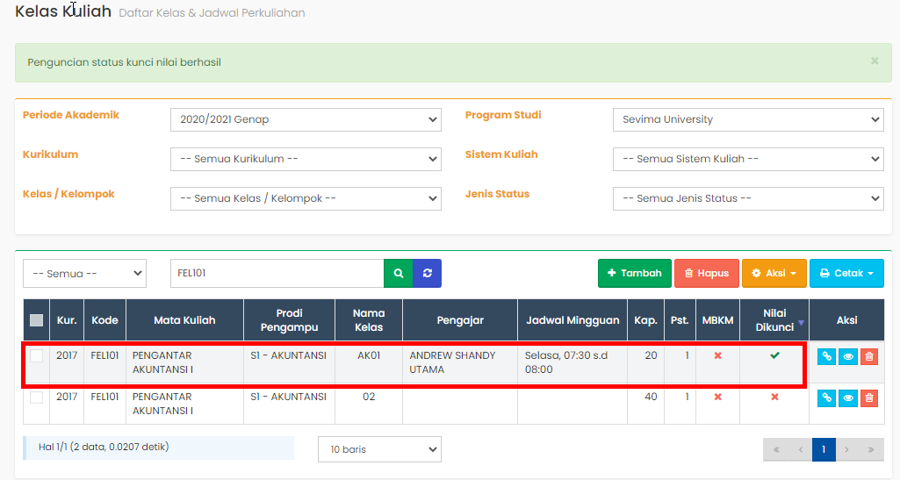Check the checkbox for class 02 row
The height and width of the screenshot is (480, 900).
(37, 398)
